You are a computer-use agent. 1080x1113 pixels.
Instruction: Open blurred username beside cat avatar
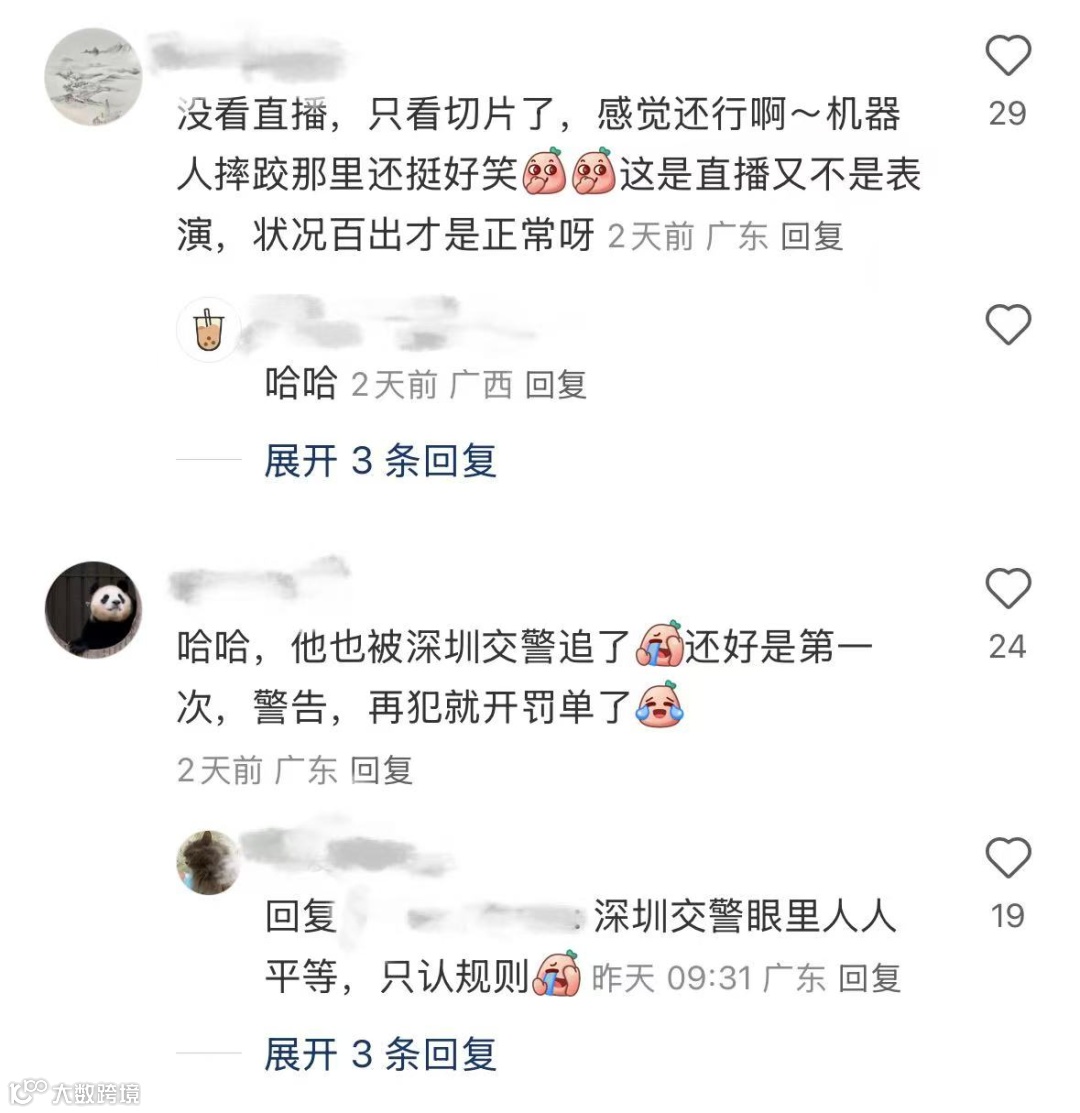click(348, 852)
